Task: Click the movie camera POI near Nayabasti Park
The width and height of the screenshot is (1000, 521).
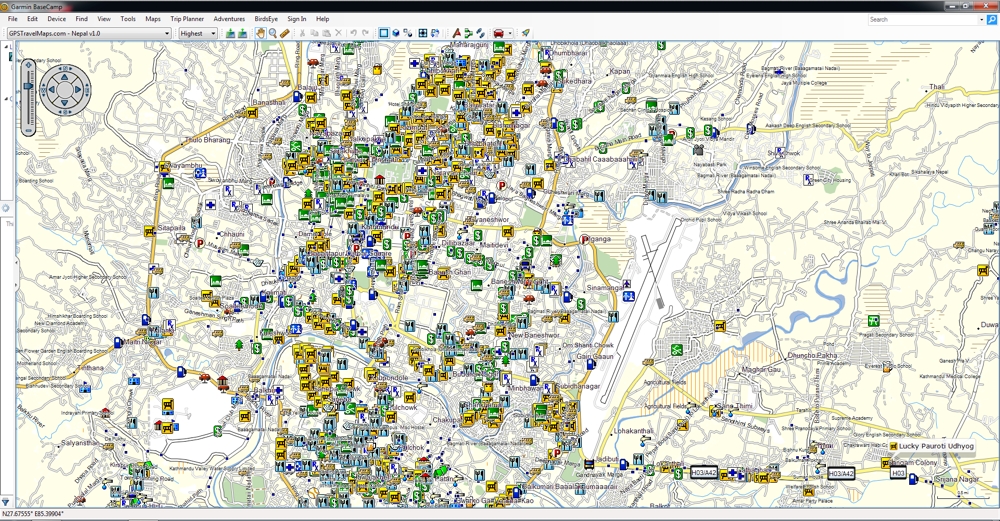Action: coord(698,150)
